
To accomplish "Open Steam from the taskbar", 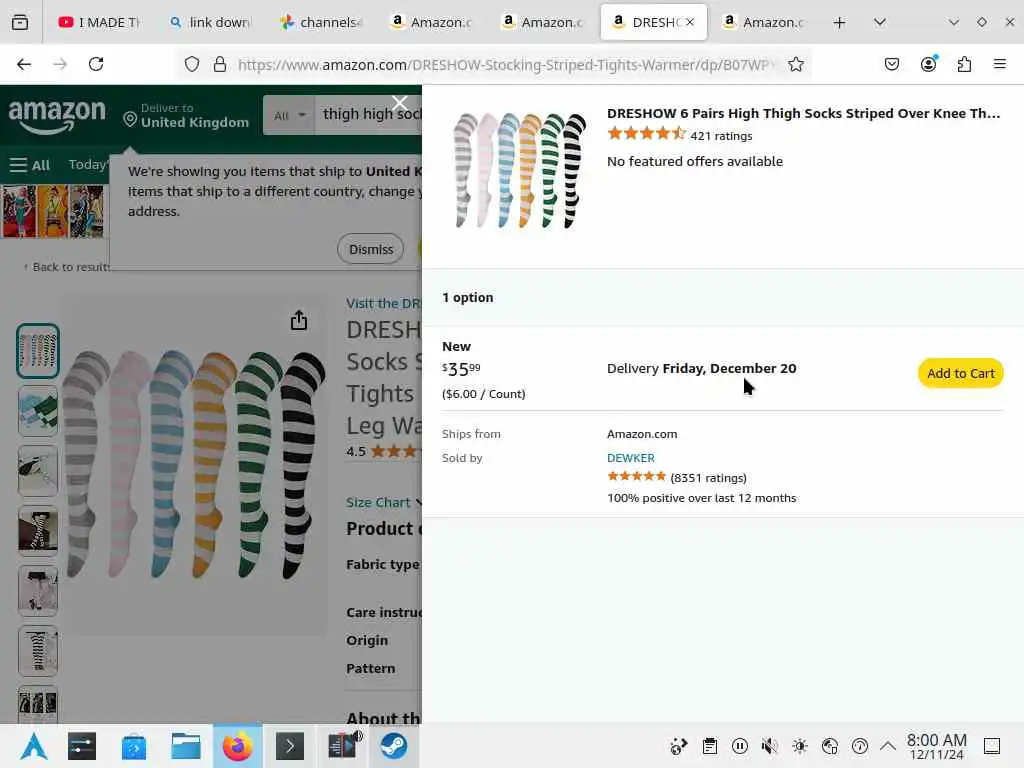I will point(394,746).
